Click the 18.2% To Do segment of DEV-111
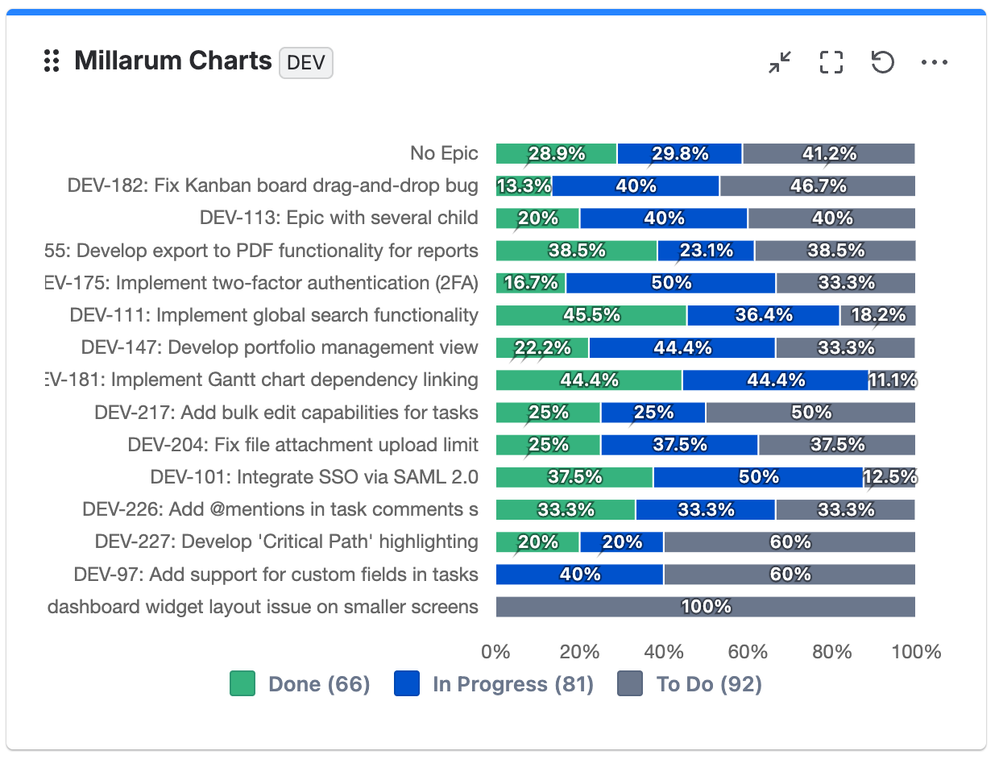The width and height of the screenshot is (999, 764). (878, 315)
